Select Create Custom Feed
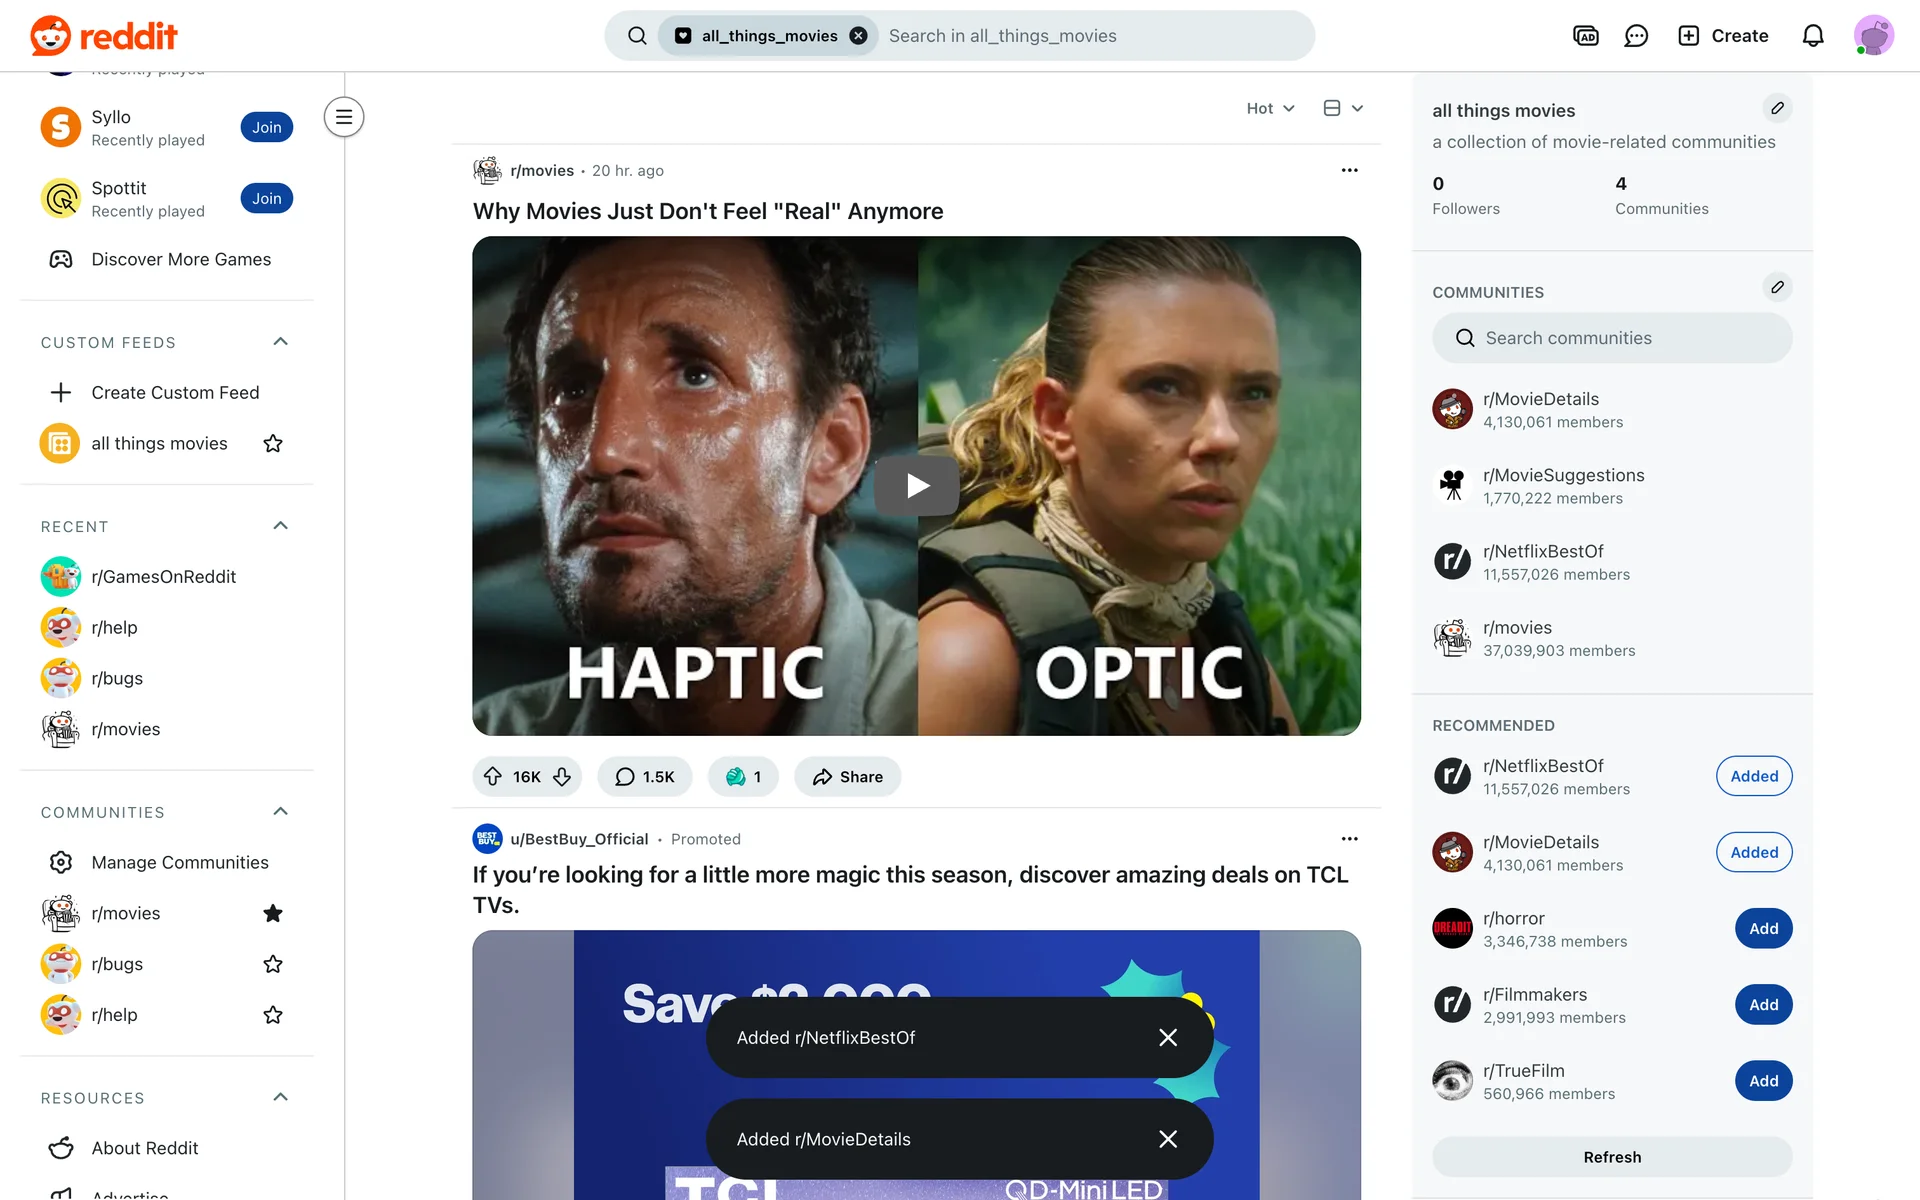 (175, 393)
